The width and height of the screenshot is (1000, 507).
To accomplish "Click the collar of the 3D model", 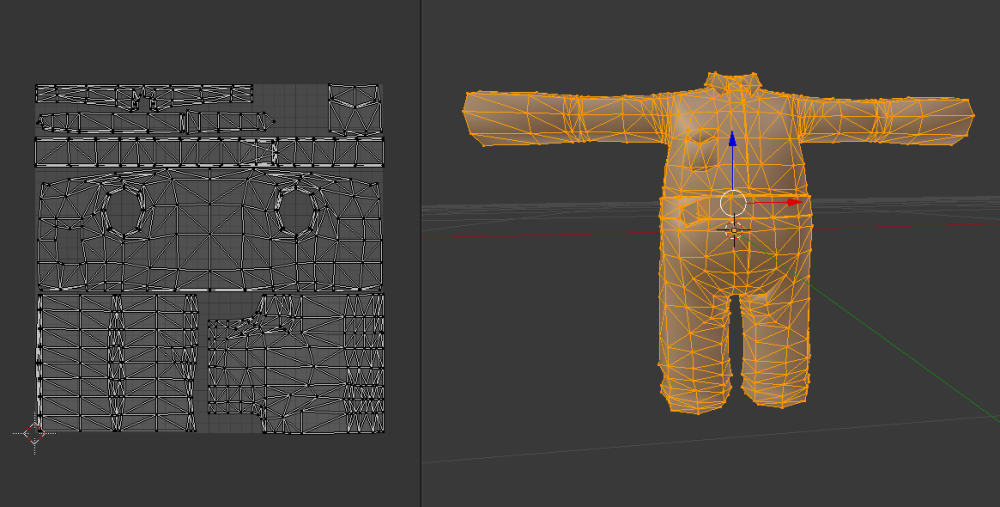I will (x=733, y=84).
